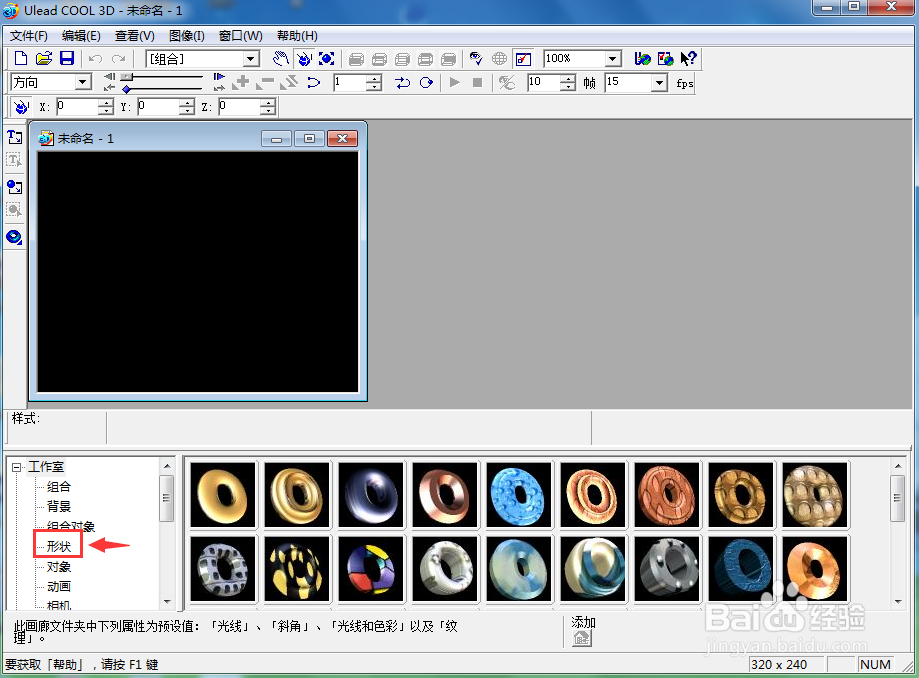Pick the yellow-spotted black torus thumbnail
Viewport: 919px width, 678px height.
coord(297,569)
